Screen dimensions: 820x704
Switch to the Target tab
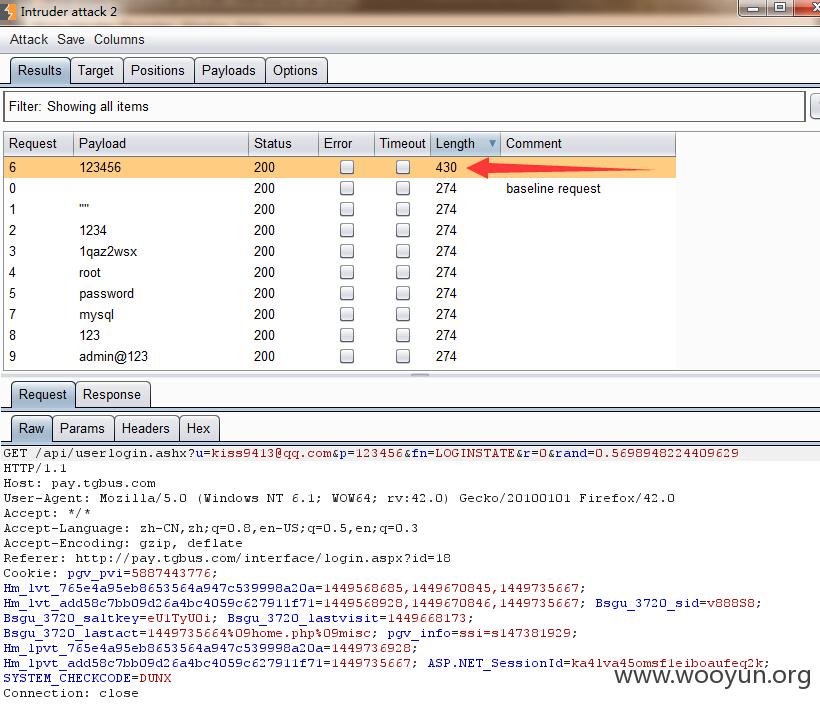pyautogui.click(x=96, y=71)
